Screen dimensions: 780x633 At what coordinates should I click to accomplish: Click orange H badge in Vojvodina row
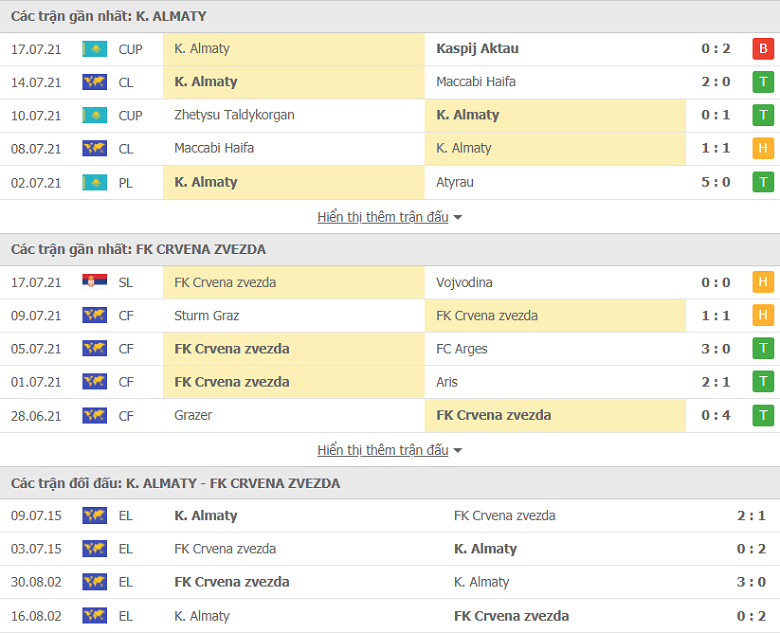tap(763, 282)
